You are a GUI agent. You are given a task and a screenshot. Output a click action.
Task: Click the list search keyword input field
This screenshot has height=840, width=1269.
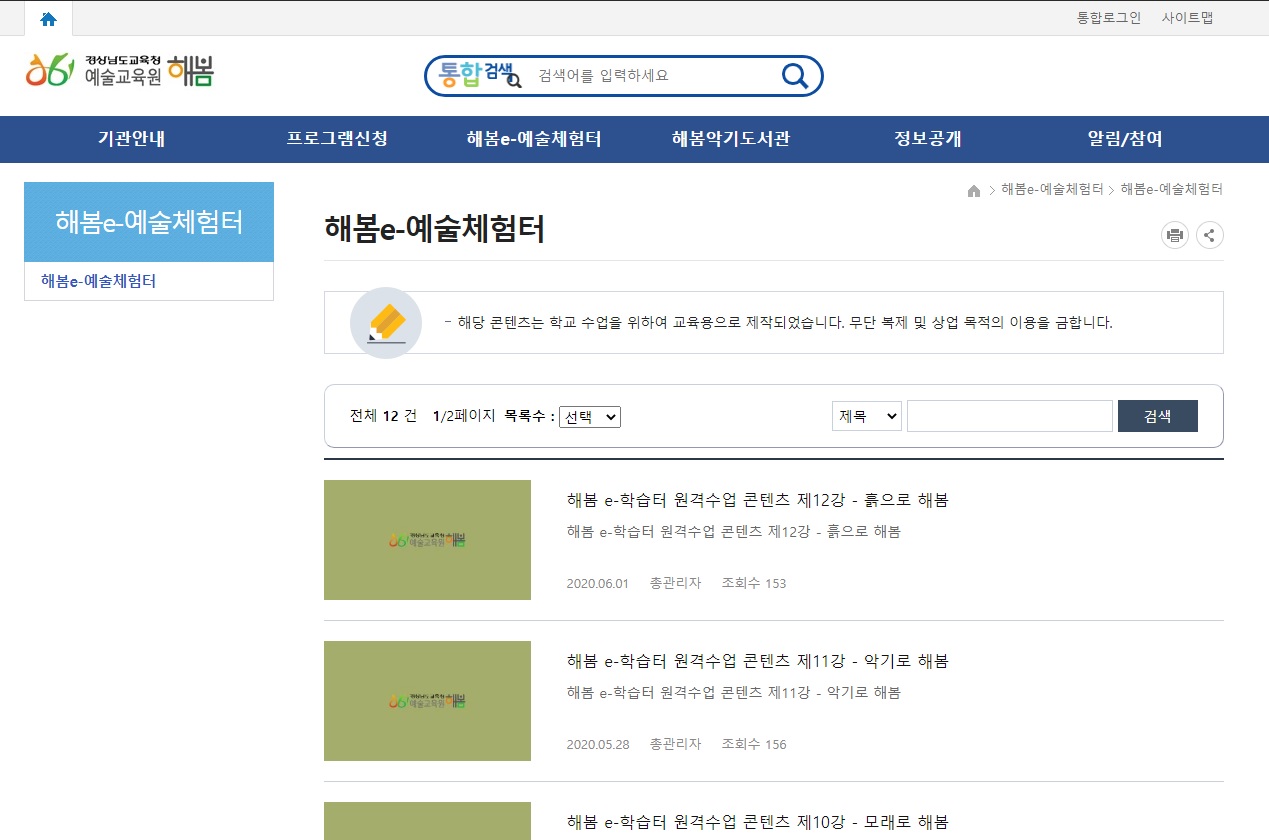1010,416
